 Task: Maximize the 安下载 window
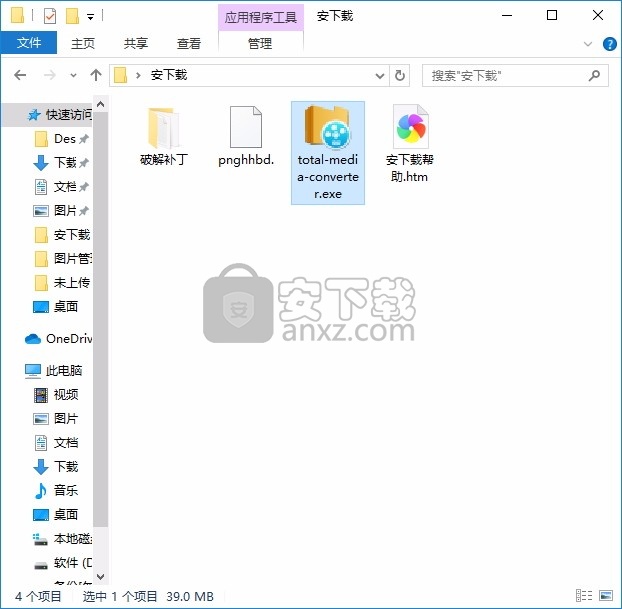coord(552,16)
